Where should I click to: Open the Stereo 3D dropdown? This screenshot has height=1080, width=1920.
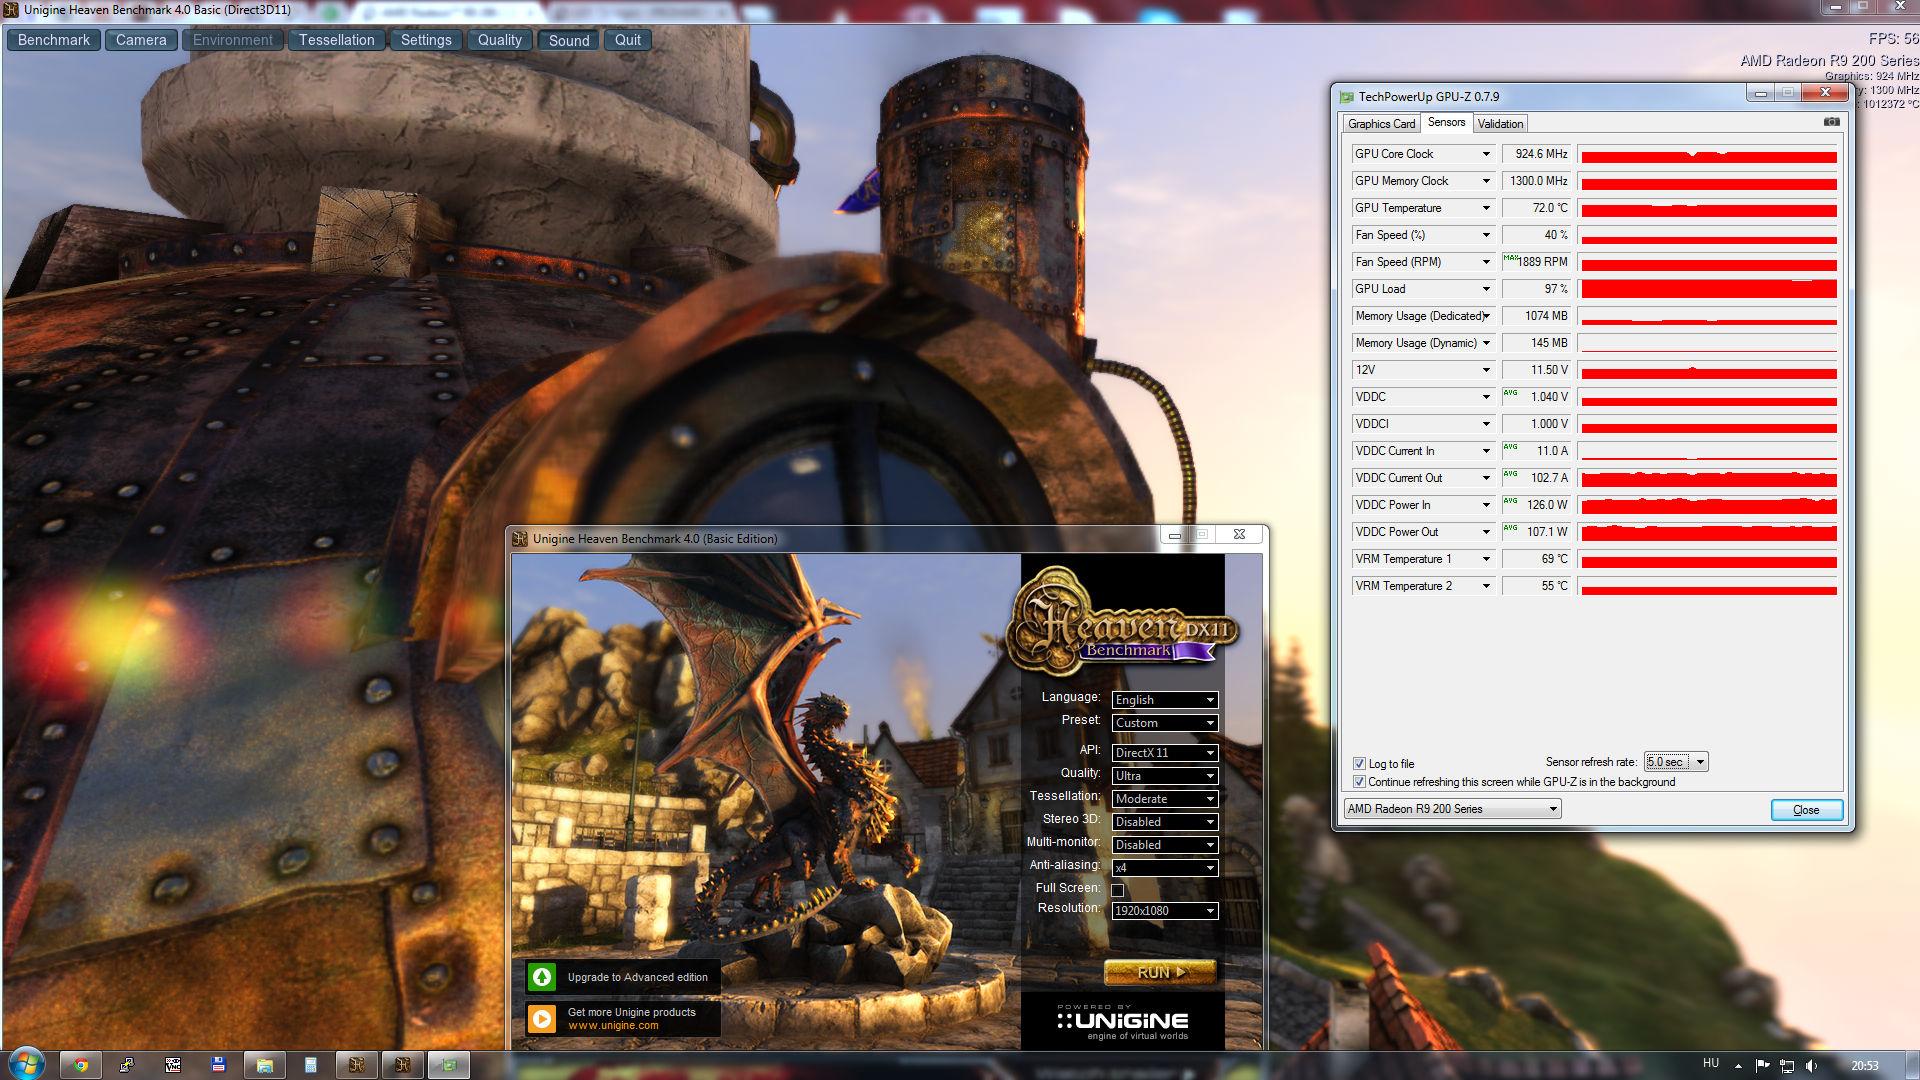point(1165,822)
